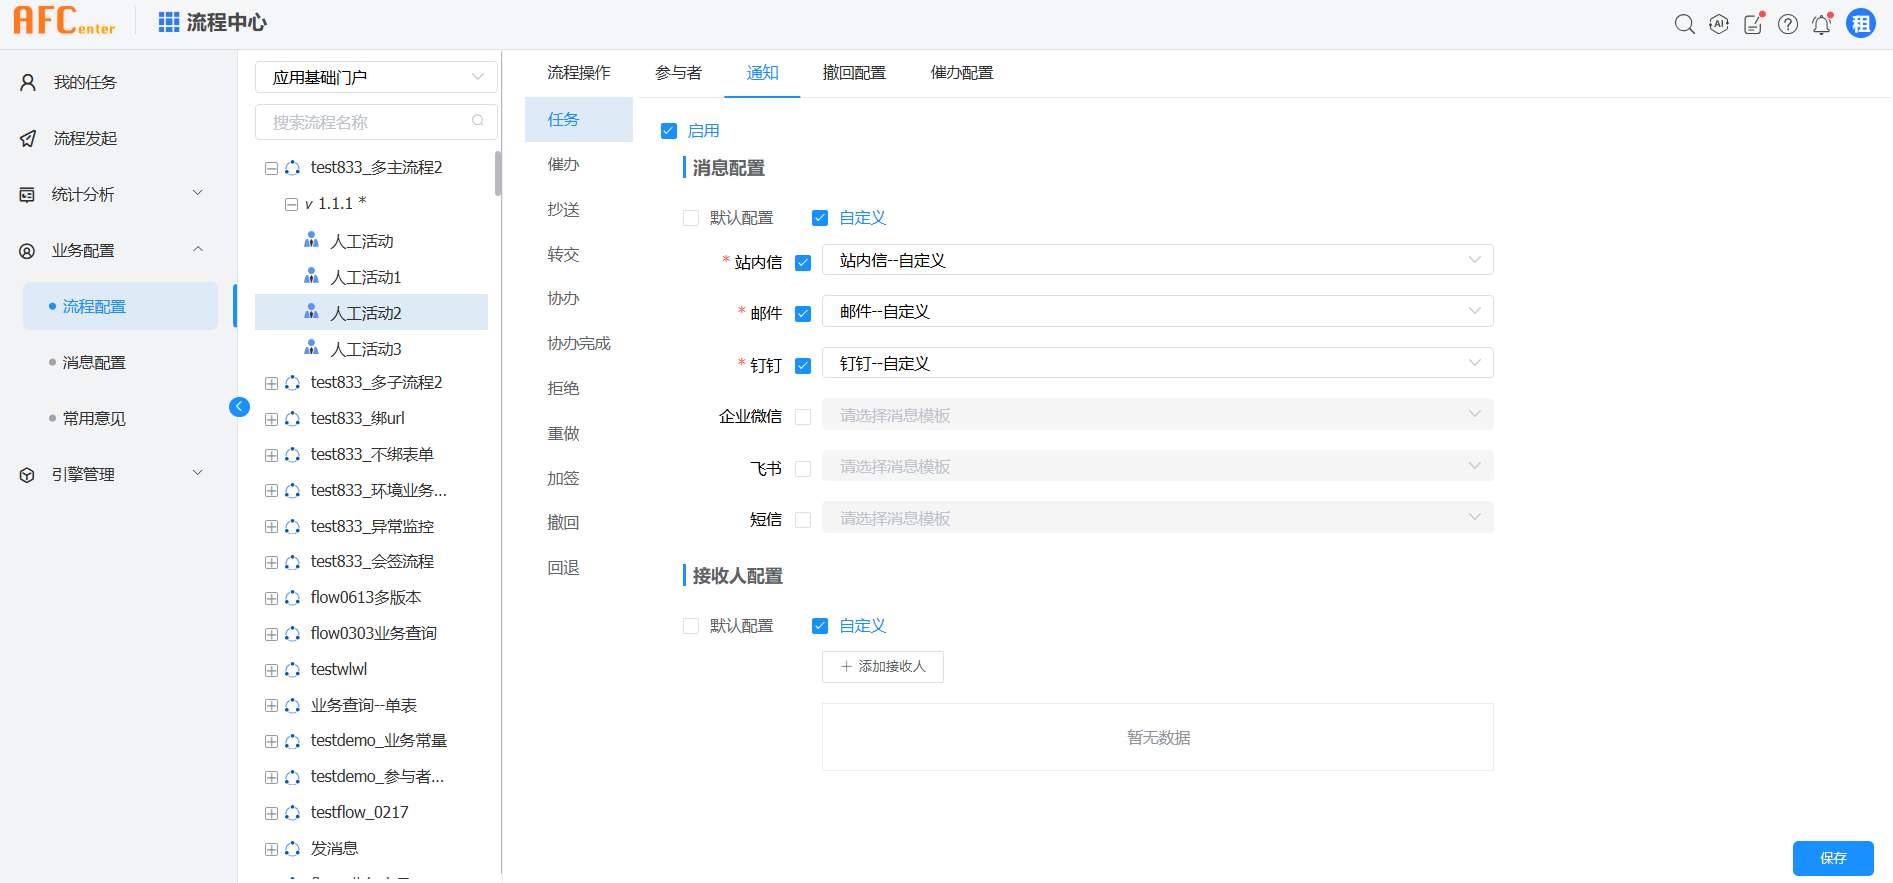Uncheck the 启用 checkbox
Viewport: 1893px width, 883px height.
669,131
